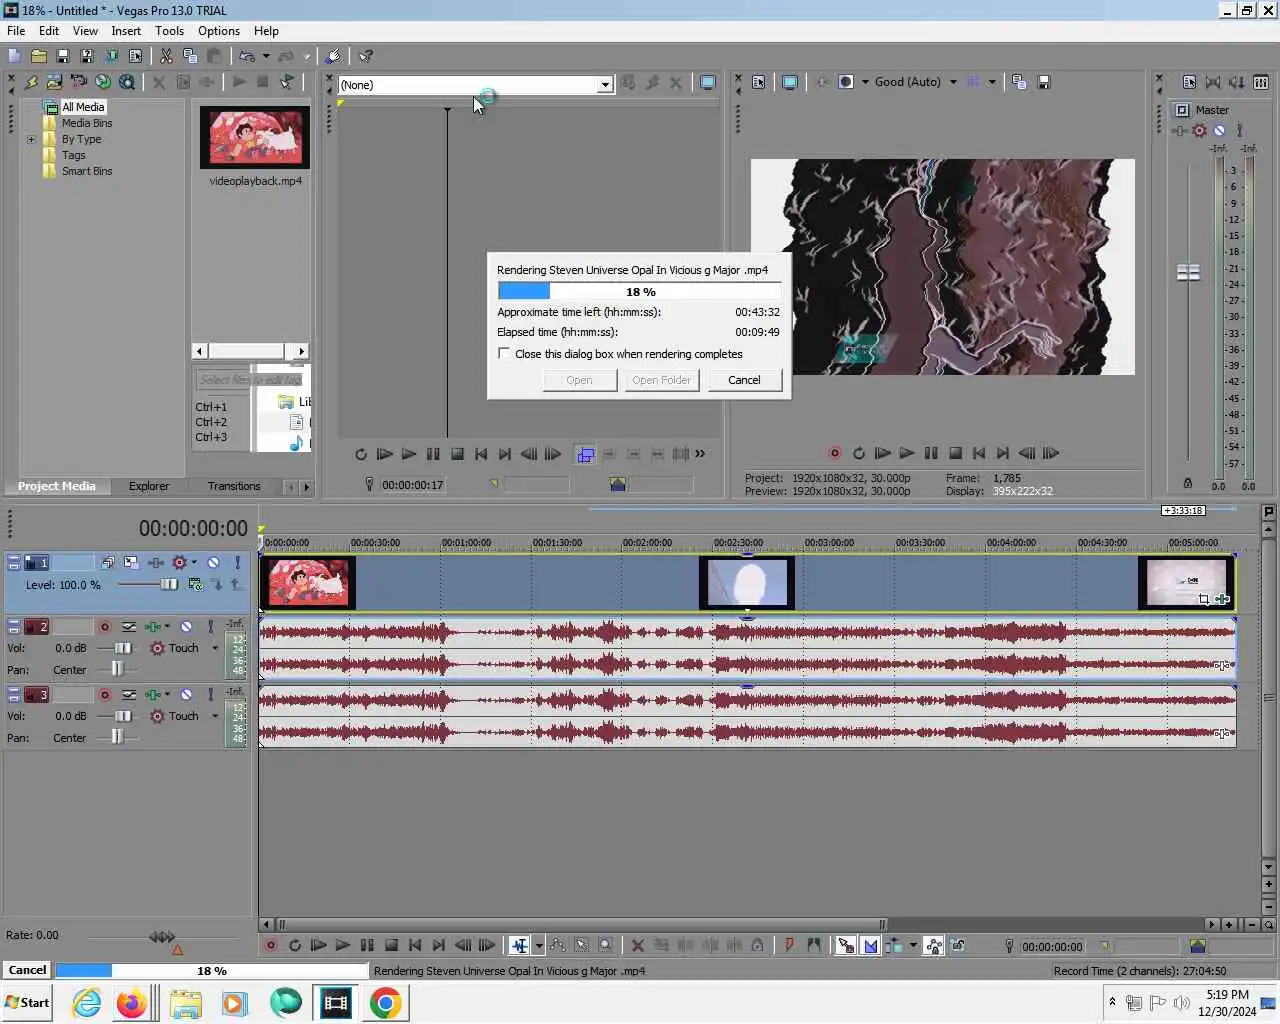The height and width of the screenshot is (1024, 1280).
Task: Solo audio track 3
Action: pyautogui.click(x=210, y=695)
